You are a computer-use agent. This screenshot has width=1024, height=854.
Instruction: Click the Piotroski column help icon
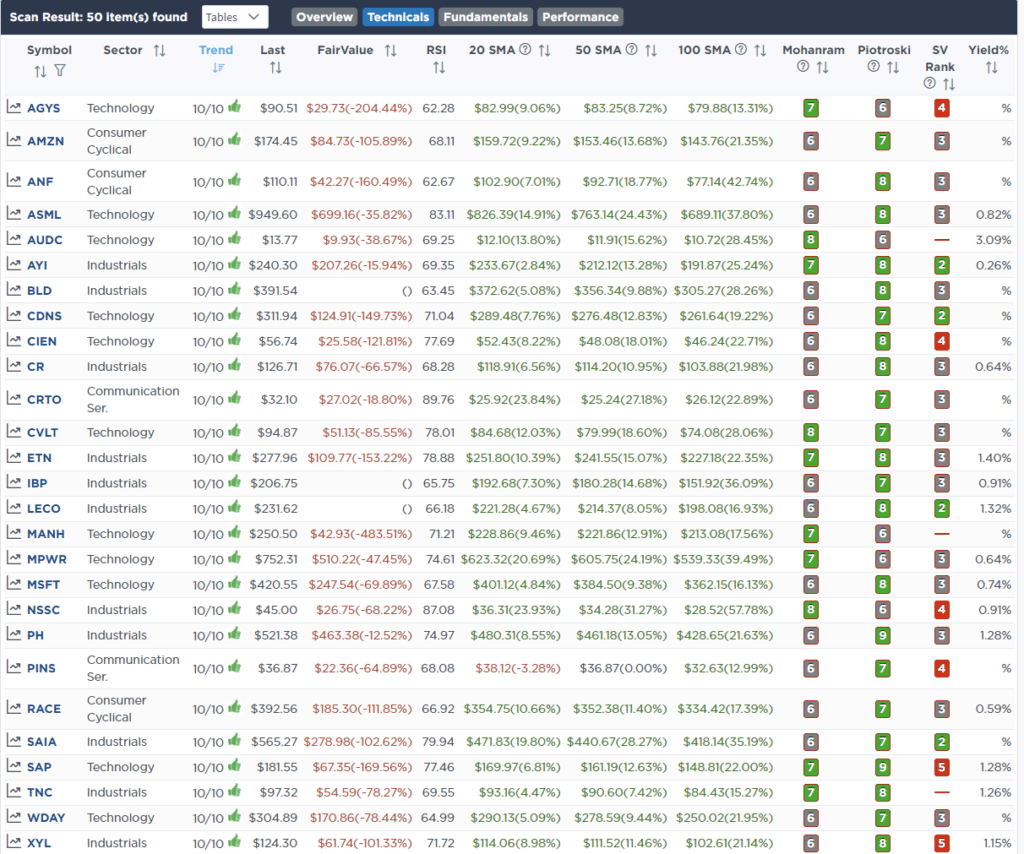coord(873,64)
